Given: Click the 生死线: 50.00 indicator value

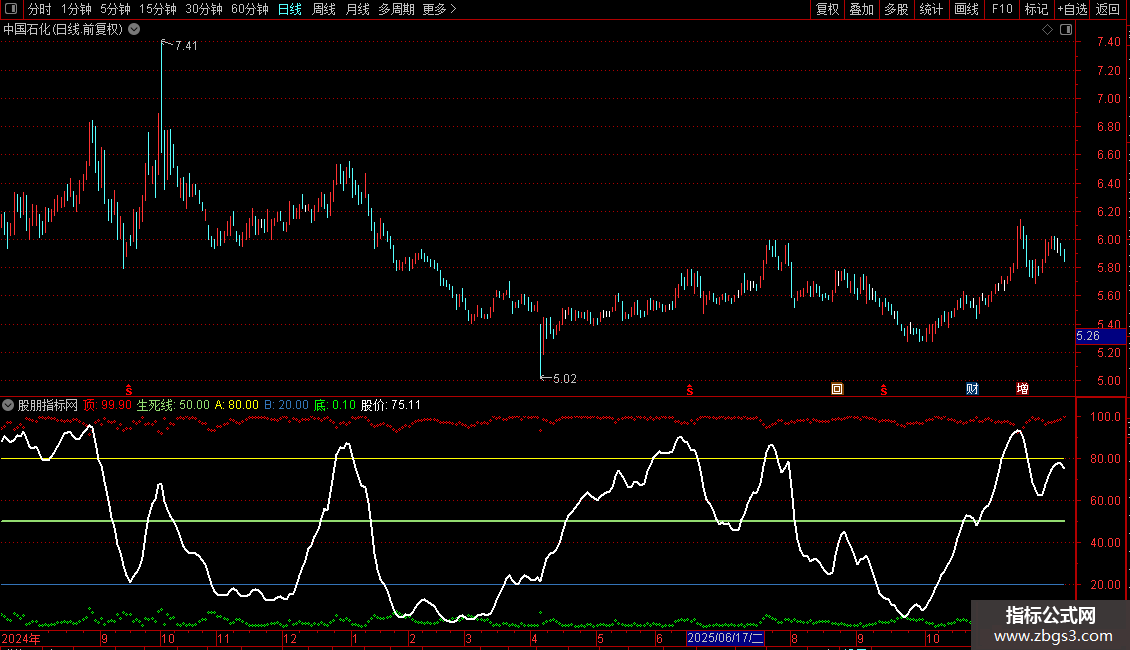Looking at the screenshot, I should 173,405.
